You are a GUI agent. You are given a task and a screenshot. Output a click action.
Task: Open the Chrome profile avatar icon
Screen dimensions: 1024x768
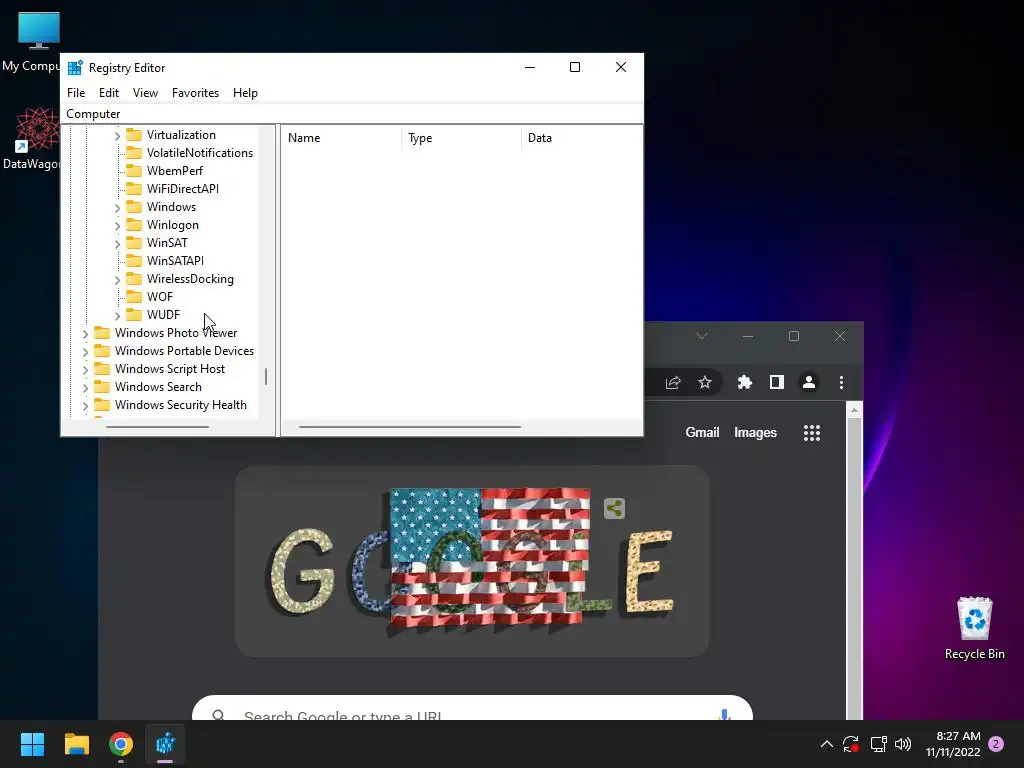point(808,383)
